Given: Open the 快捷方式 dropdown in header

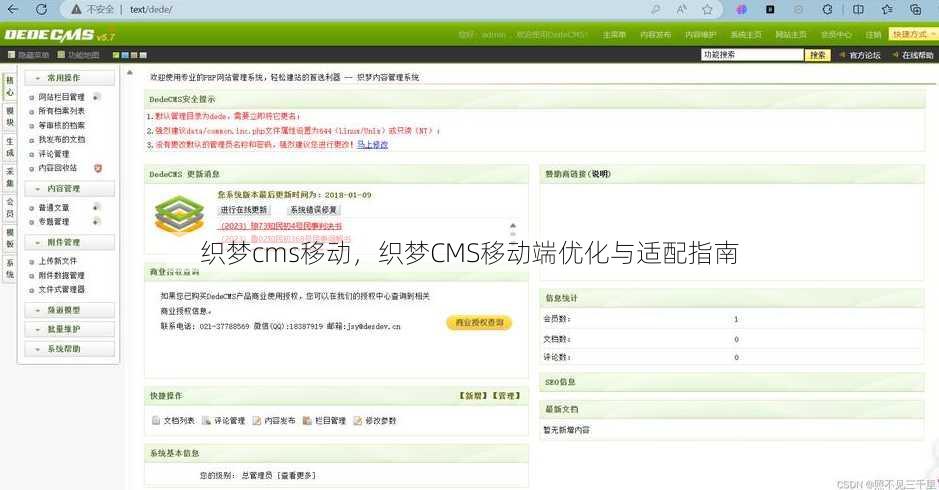Looking at the screenshot, I should click(x=913, y=35).
